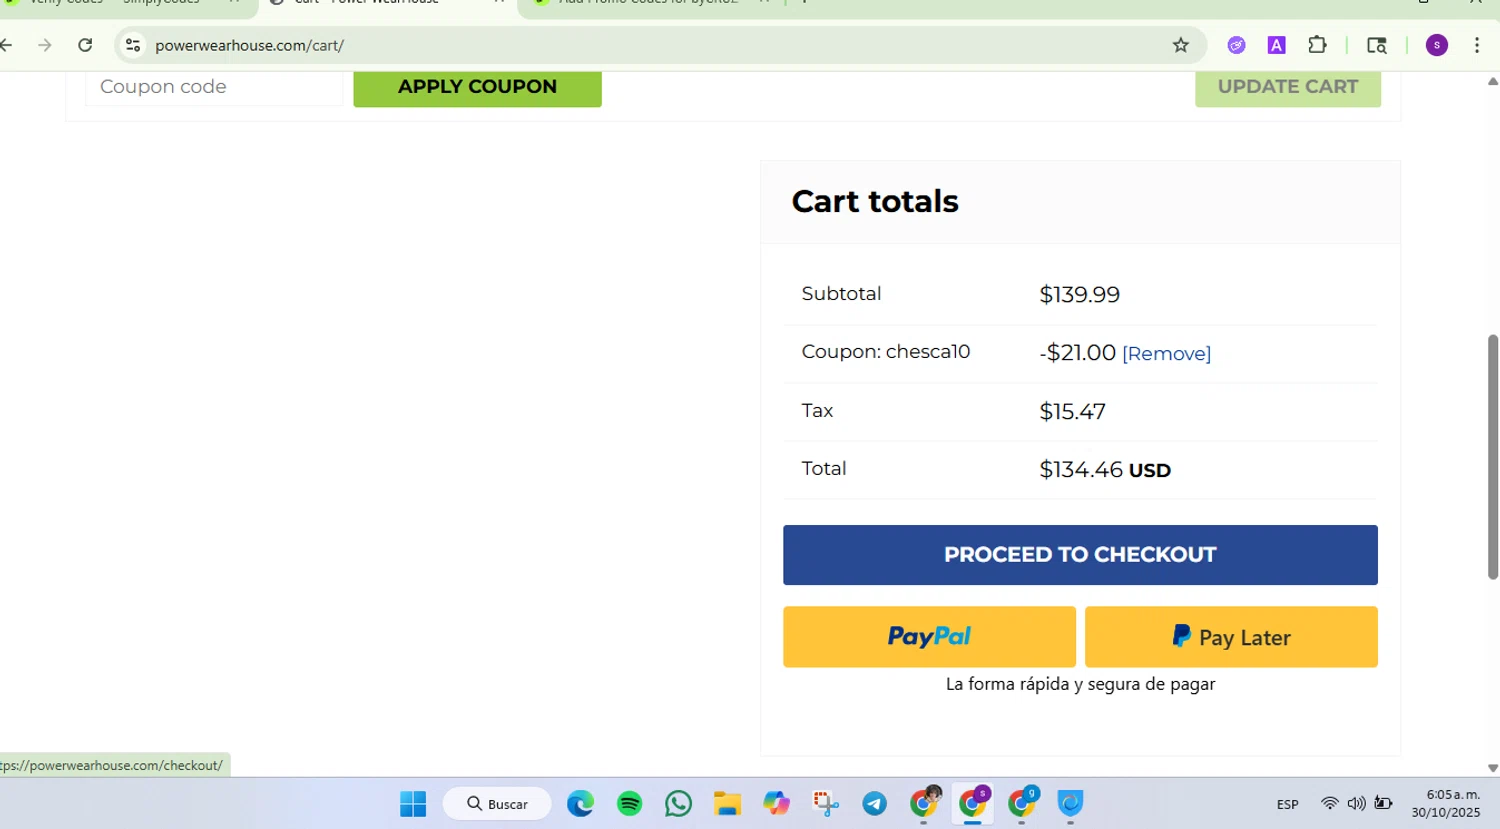Switch to Chrome window with photo avatar
This screenshot has width=1500, height=829.
925,803
